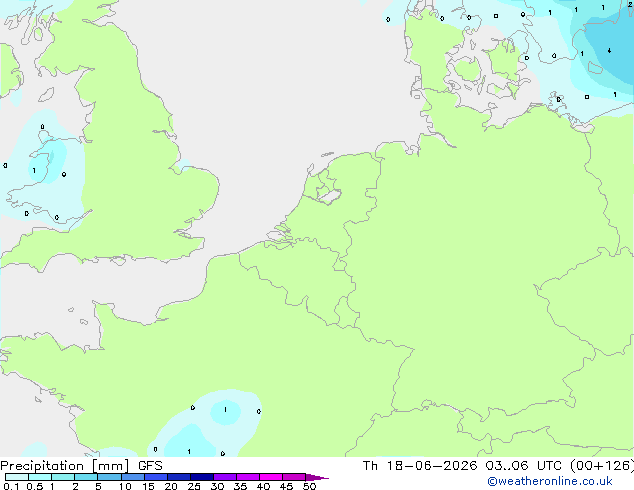Pick the 20–25 mm dark blue swatch

(x=179, y=477)
